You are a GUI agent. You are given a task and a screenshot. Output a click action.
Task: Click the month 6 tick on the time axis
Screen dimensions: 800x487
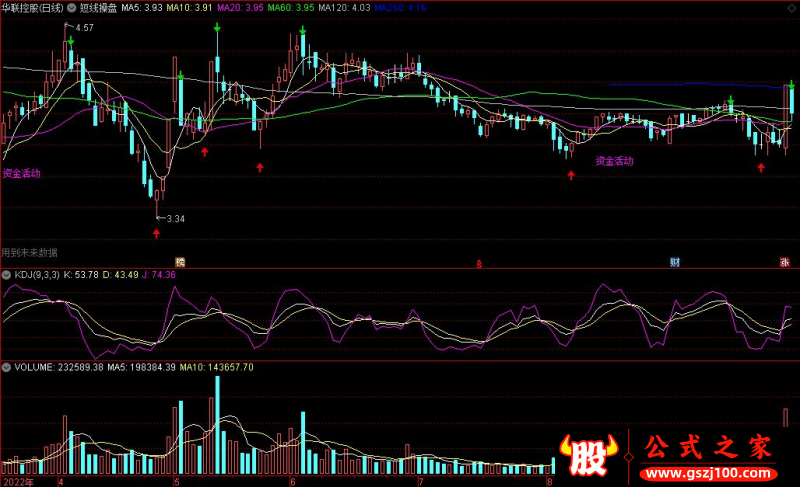292,482
